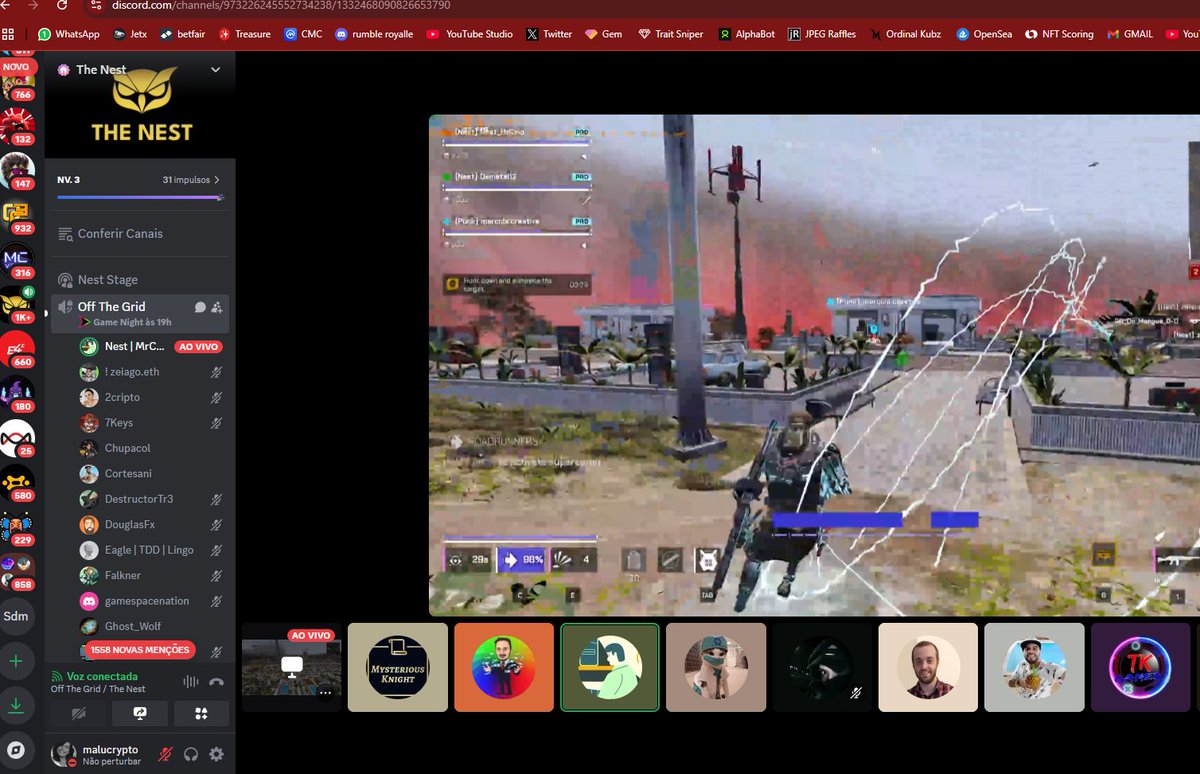This screenshot has width=1200, height=774.
Task: View site information icon in address bar
Action: 96,5
